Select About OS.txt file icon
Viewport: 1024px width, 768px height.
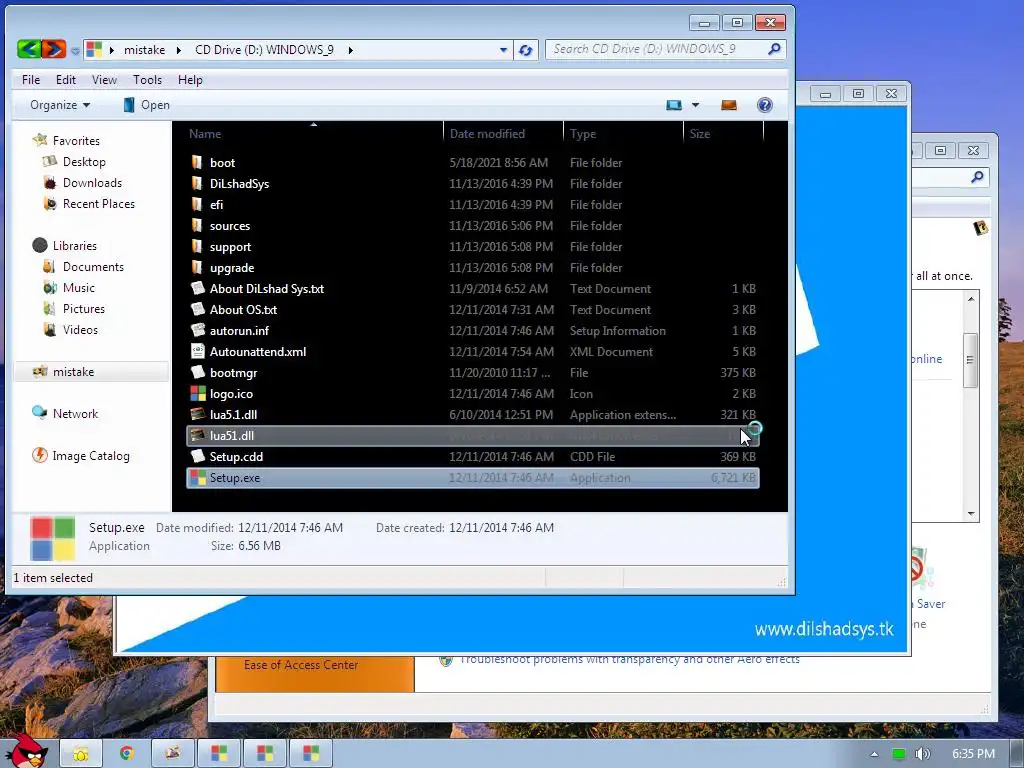click(197, 309)
